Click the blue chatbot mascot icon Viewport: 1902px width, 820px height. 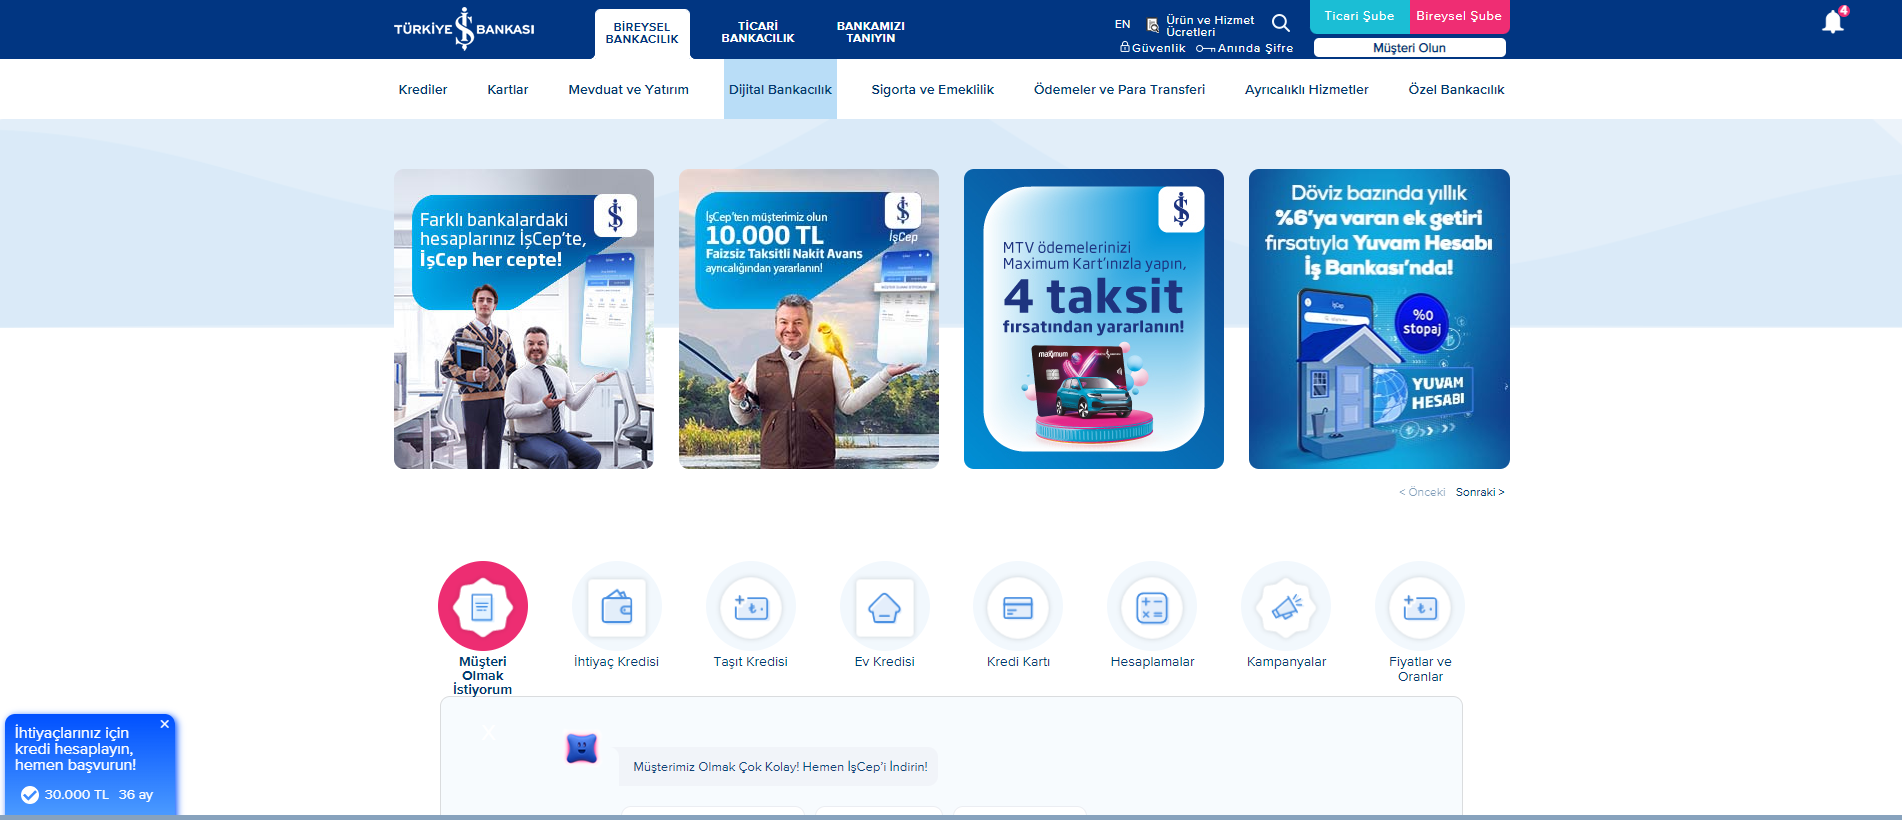[x=581, y=748]
